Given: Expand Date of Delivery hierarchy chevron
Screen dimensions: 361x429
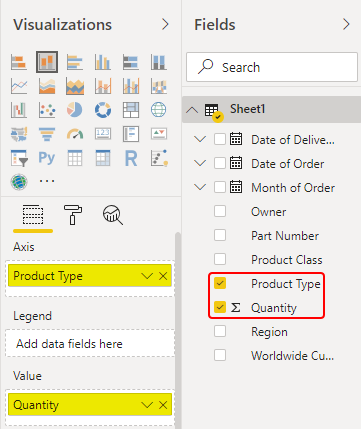Looking at the screenshot, I should (x=200, y=139).
